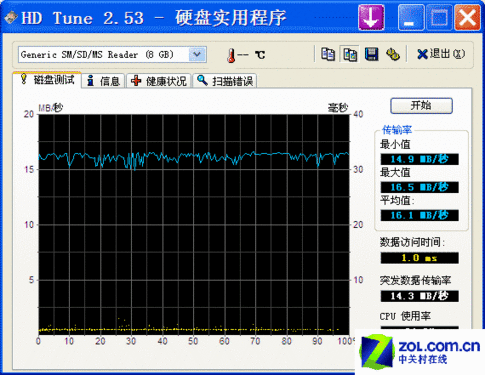Click the copy screenshot to clipboard icon
The width and height of the screenshot is (485, 375).
coord(349,54)
